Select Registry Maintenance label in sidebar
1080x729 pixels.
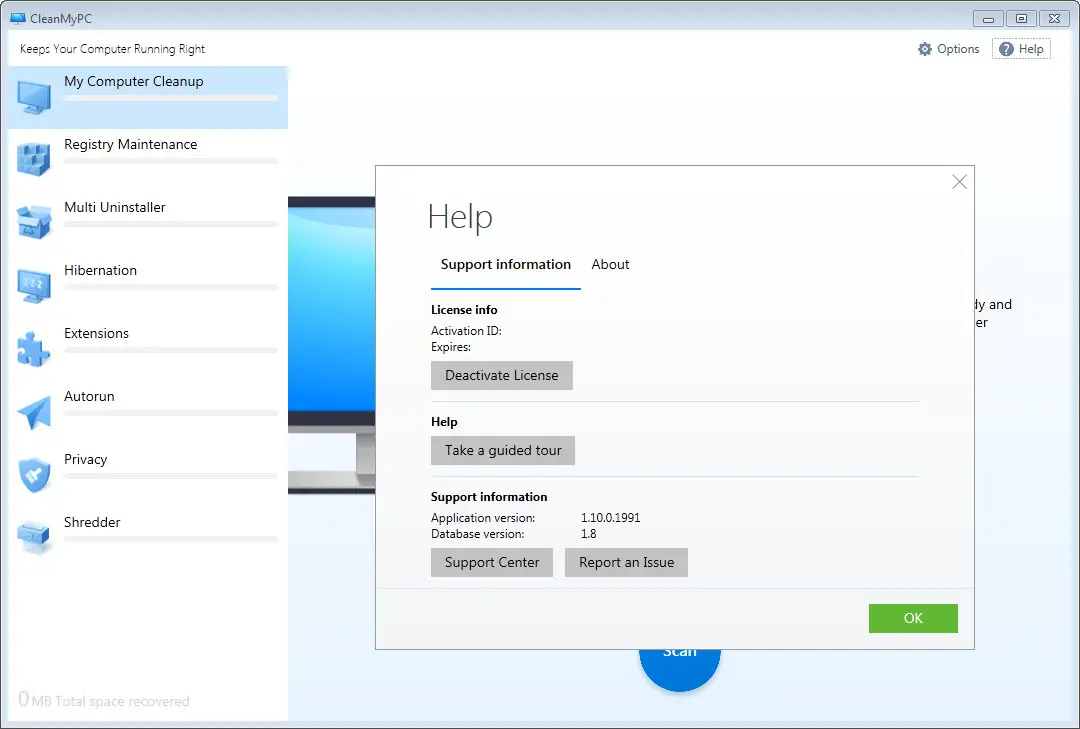[x=130, y=144]
